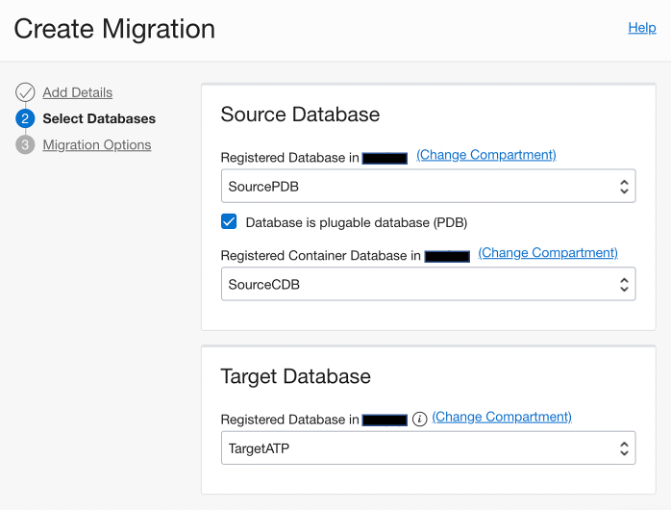Image resolution: width=672 pixels, height=510 pixels.
Task: Jump to Migration Options step
Action: (97, 145)
